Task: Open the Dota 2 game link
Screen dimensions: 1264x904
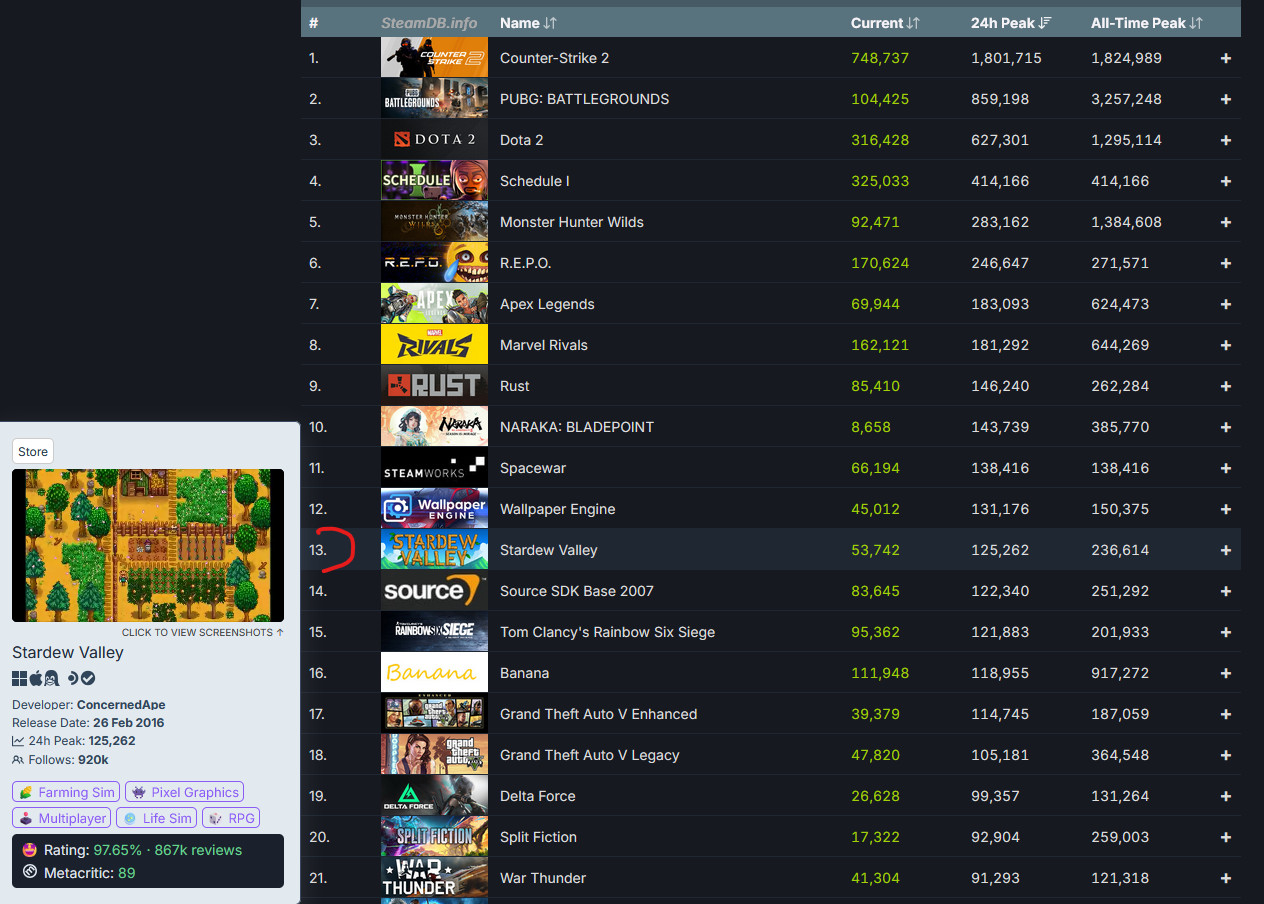Action: (x=521, y=140)
